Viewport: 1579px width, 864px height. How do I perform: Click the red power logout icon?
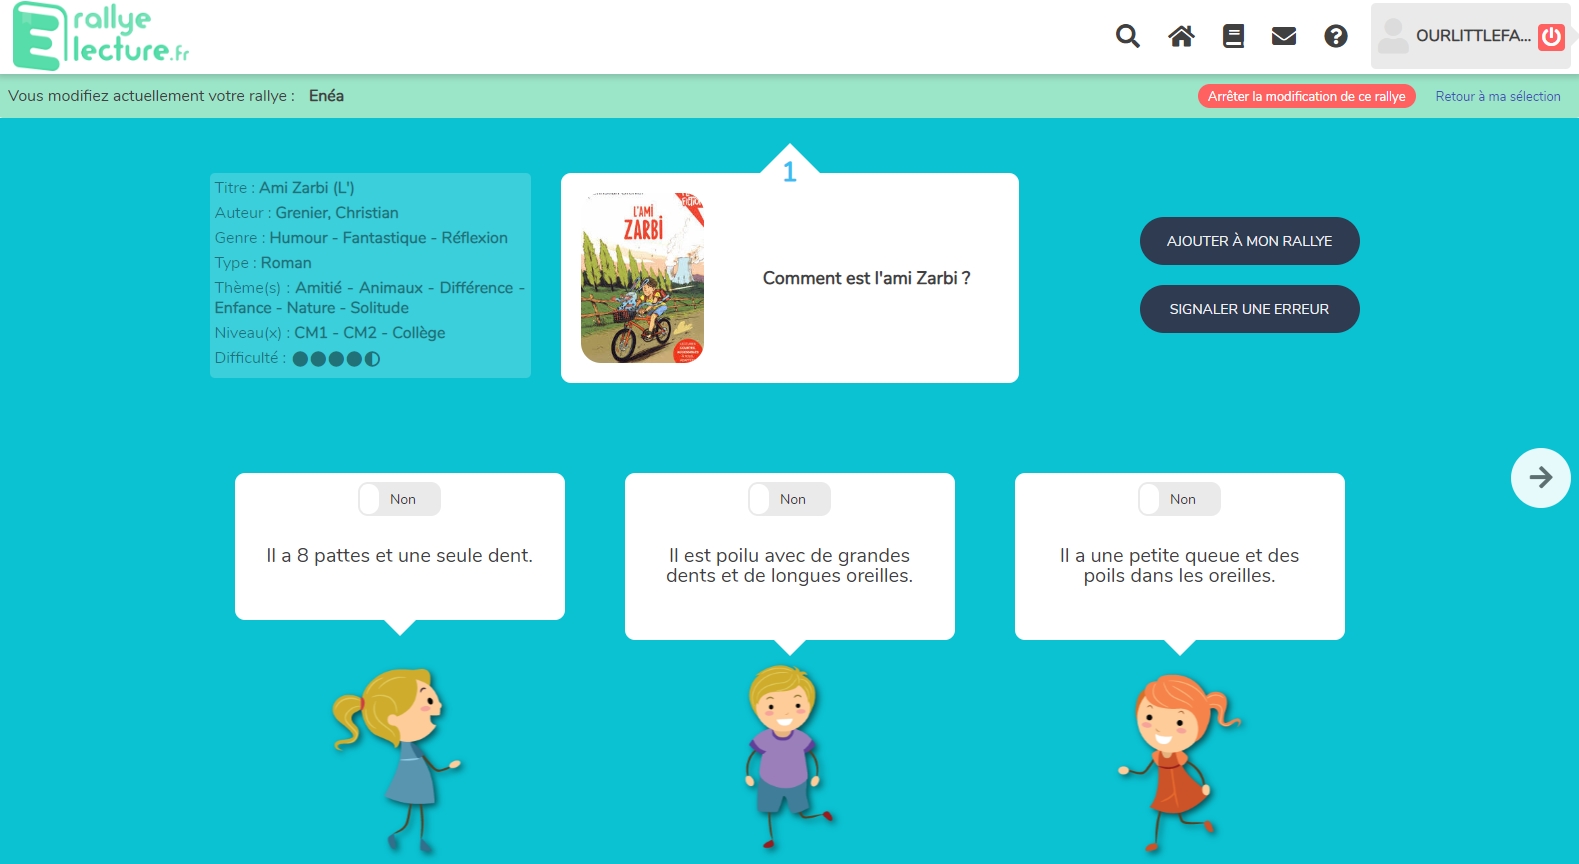click(x=1551, y=37)
